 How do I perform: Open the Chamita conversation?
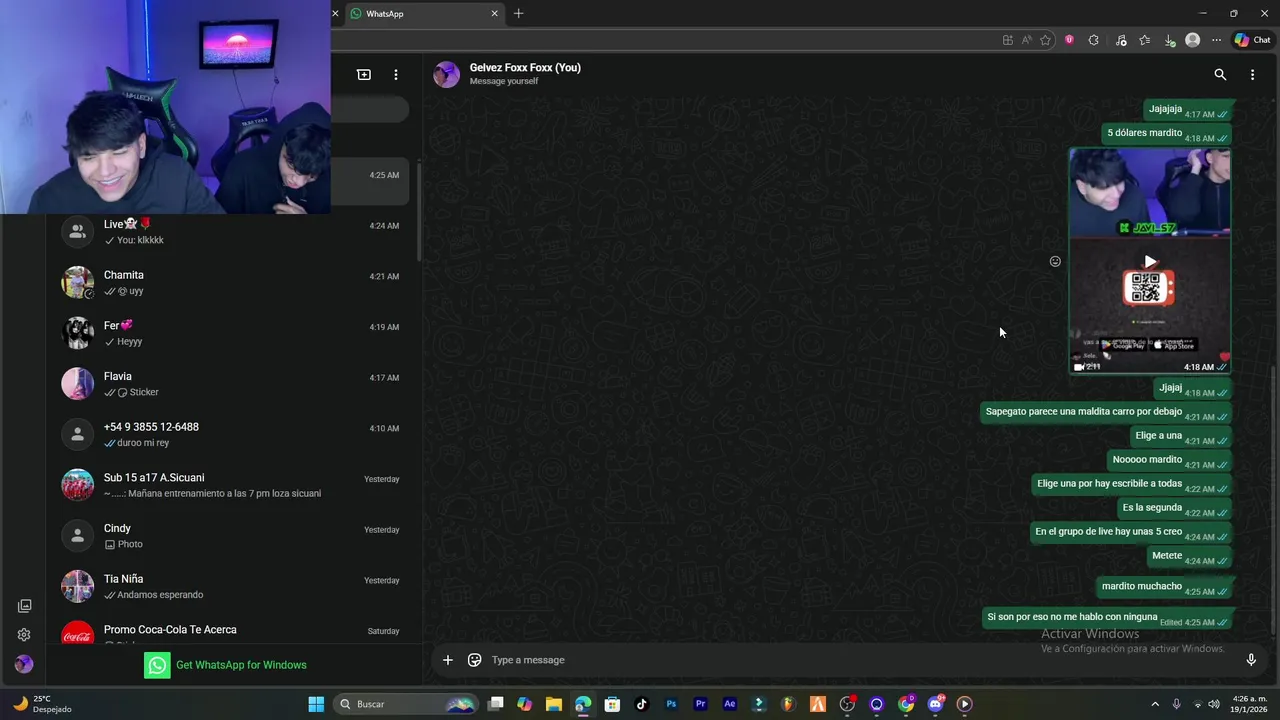click(230, 283)
